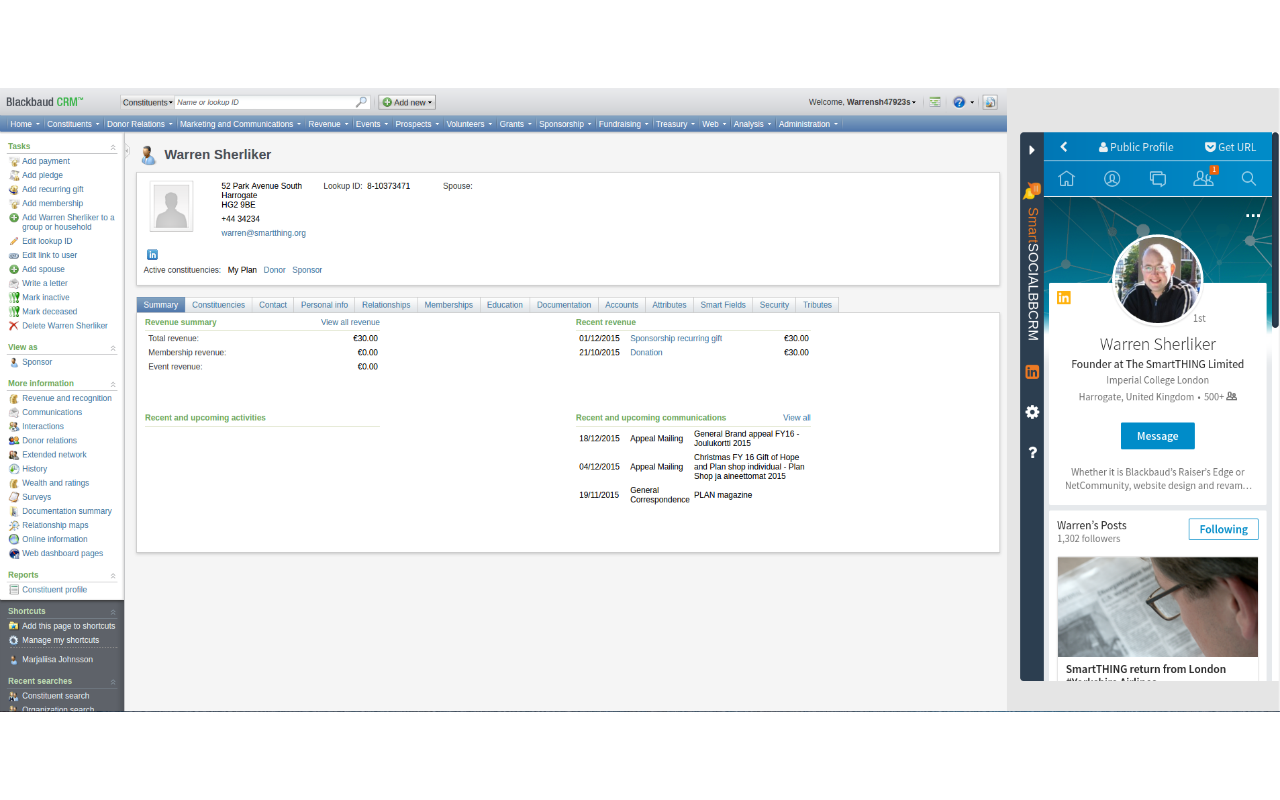Click View all revenue link

(x=350, y=322)
